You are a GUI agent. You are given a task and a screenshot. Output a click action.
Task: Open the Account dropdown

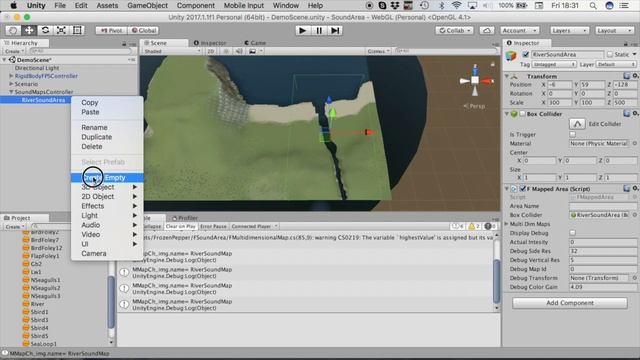[x=520, y=31]
